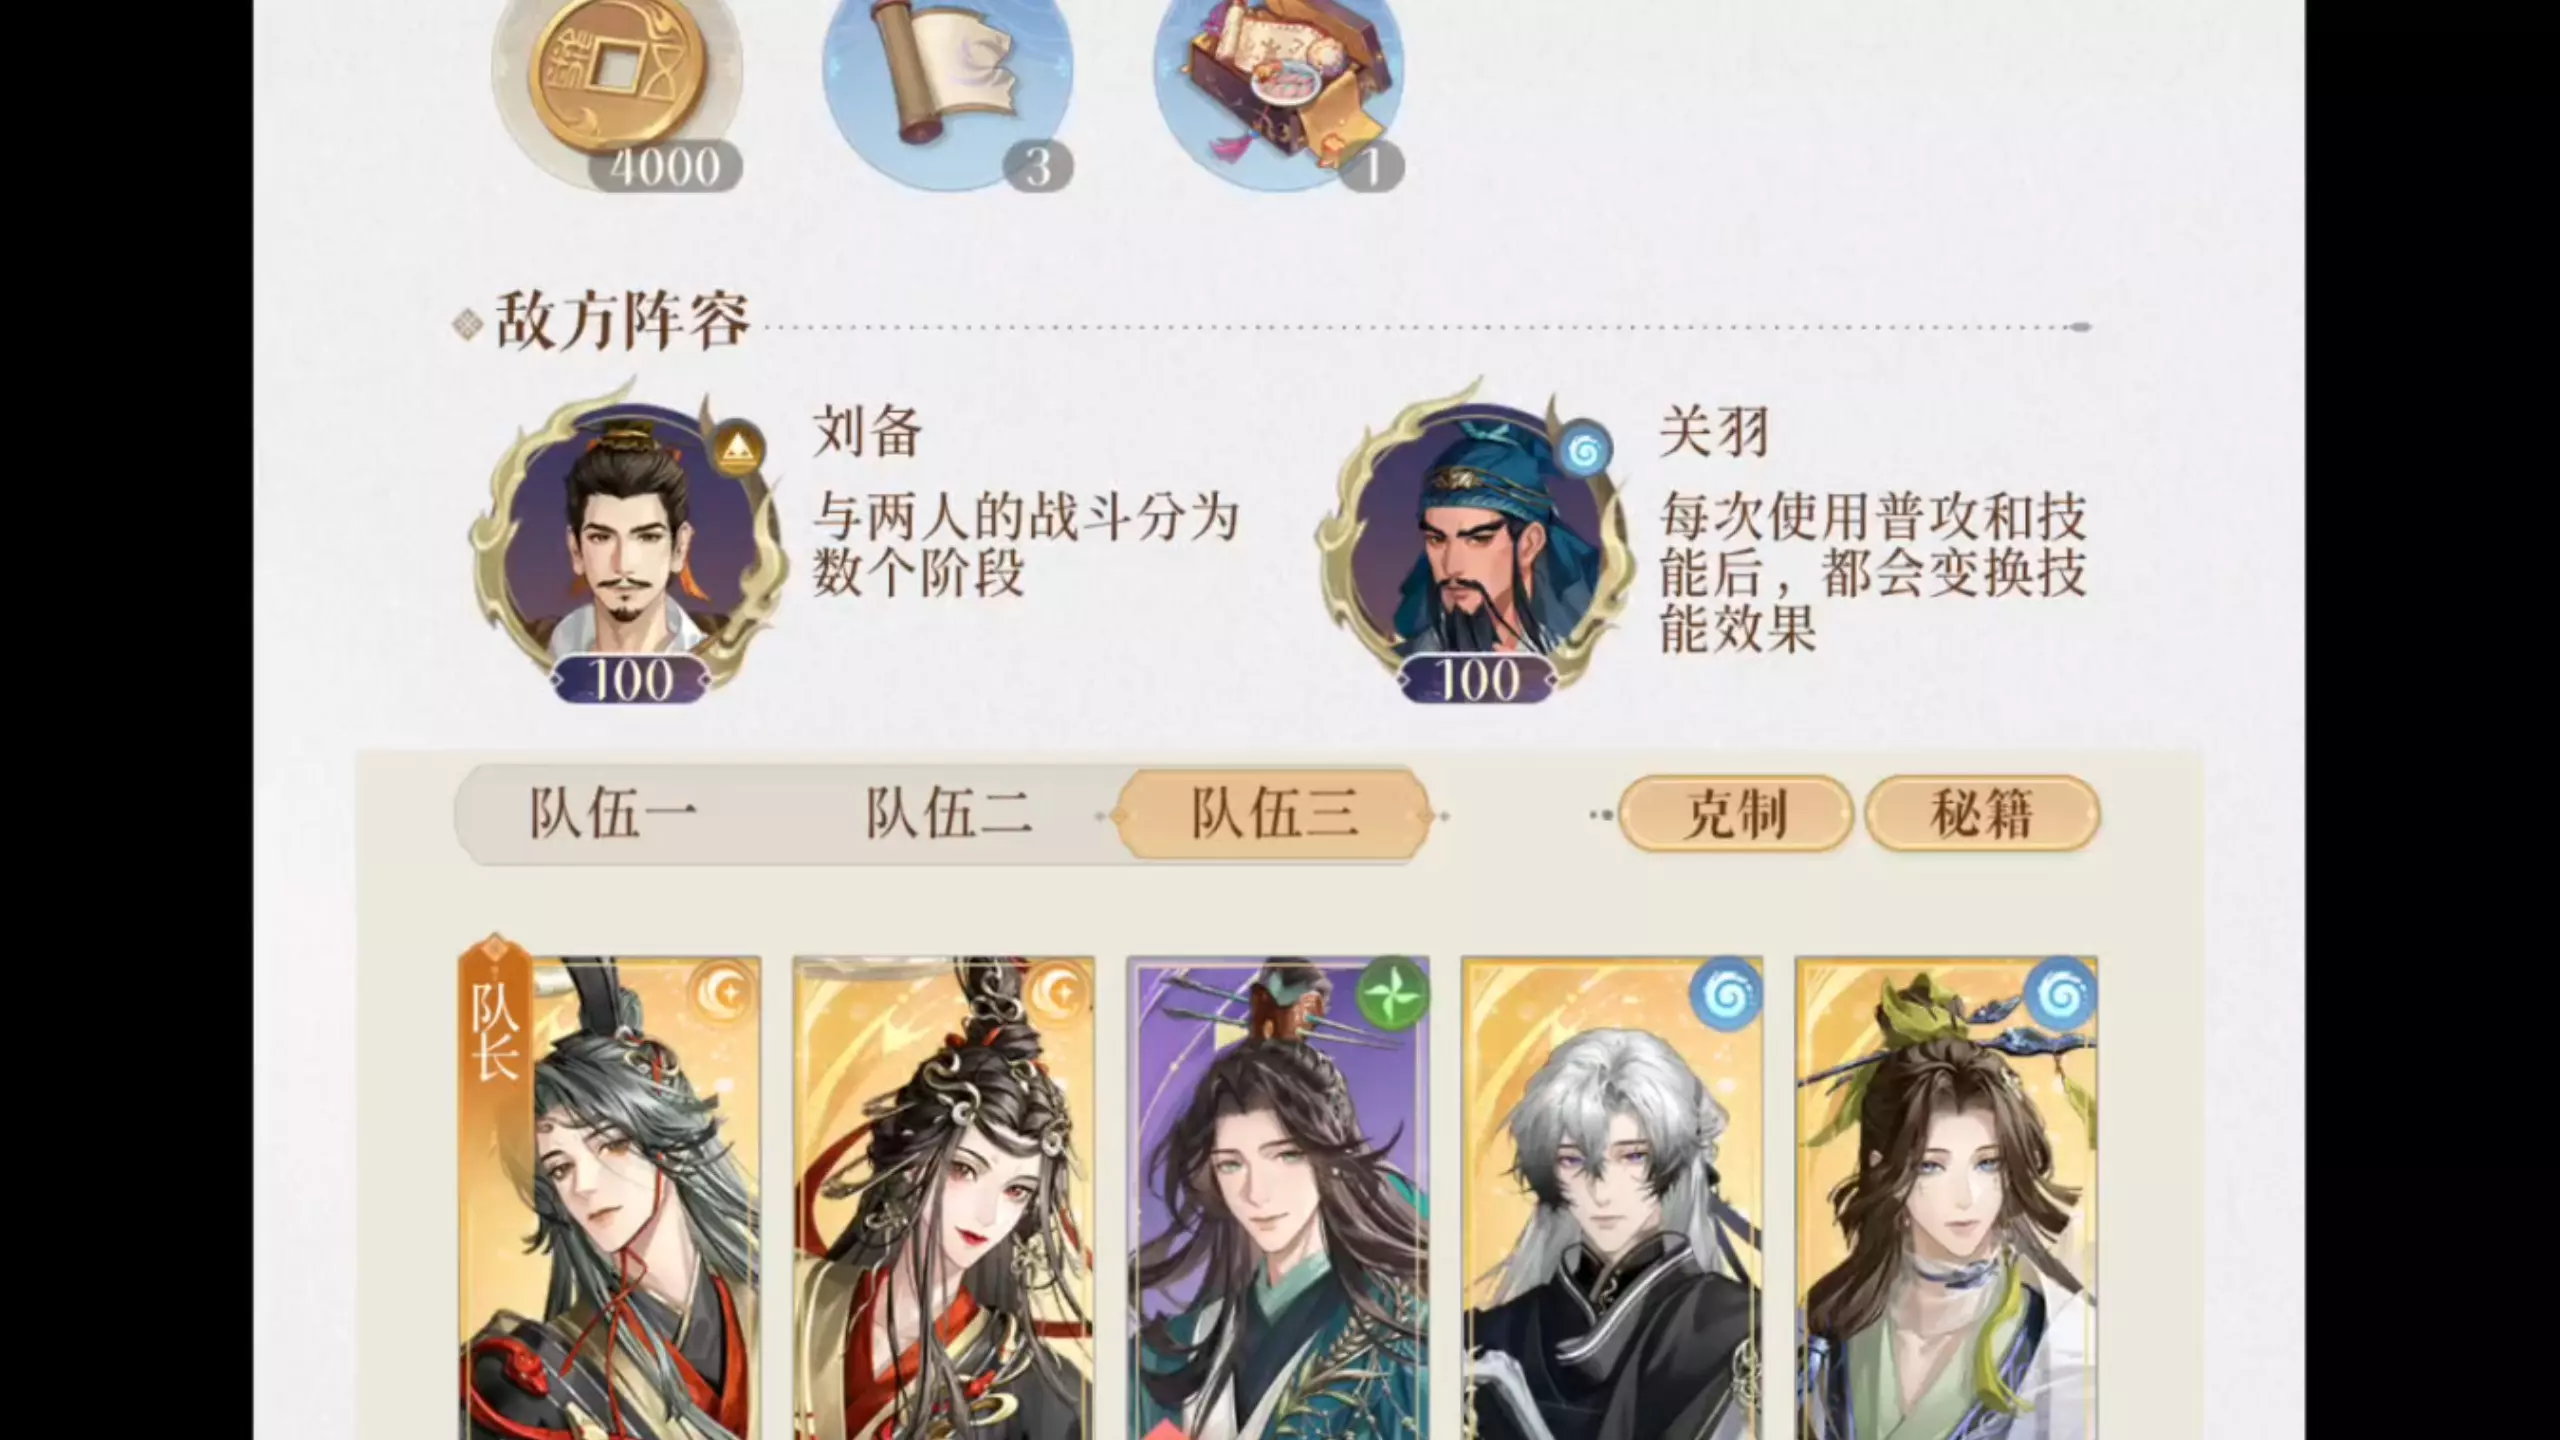Select the fifth card with brown-haired character

pos(1946,1197)
